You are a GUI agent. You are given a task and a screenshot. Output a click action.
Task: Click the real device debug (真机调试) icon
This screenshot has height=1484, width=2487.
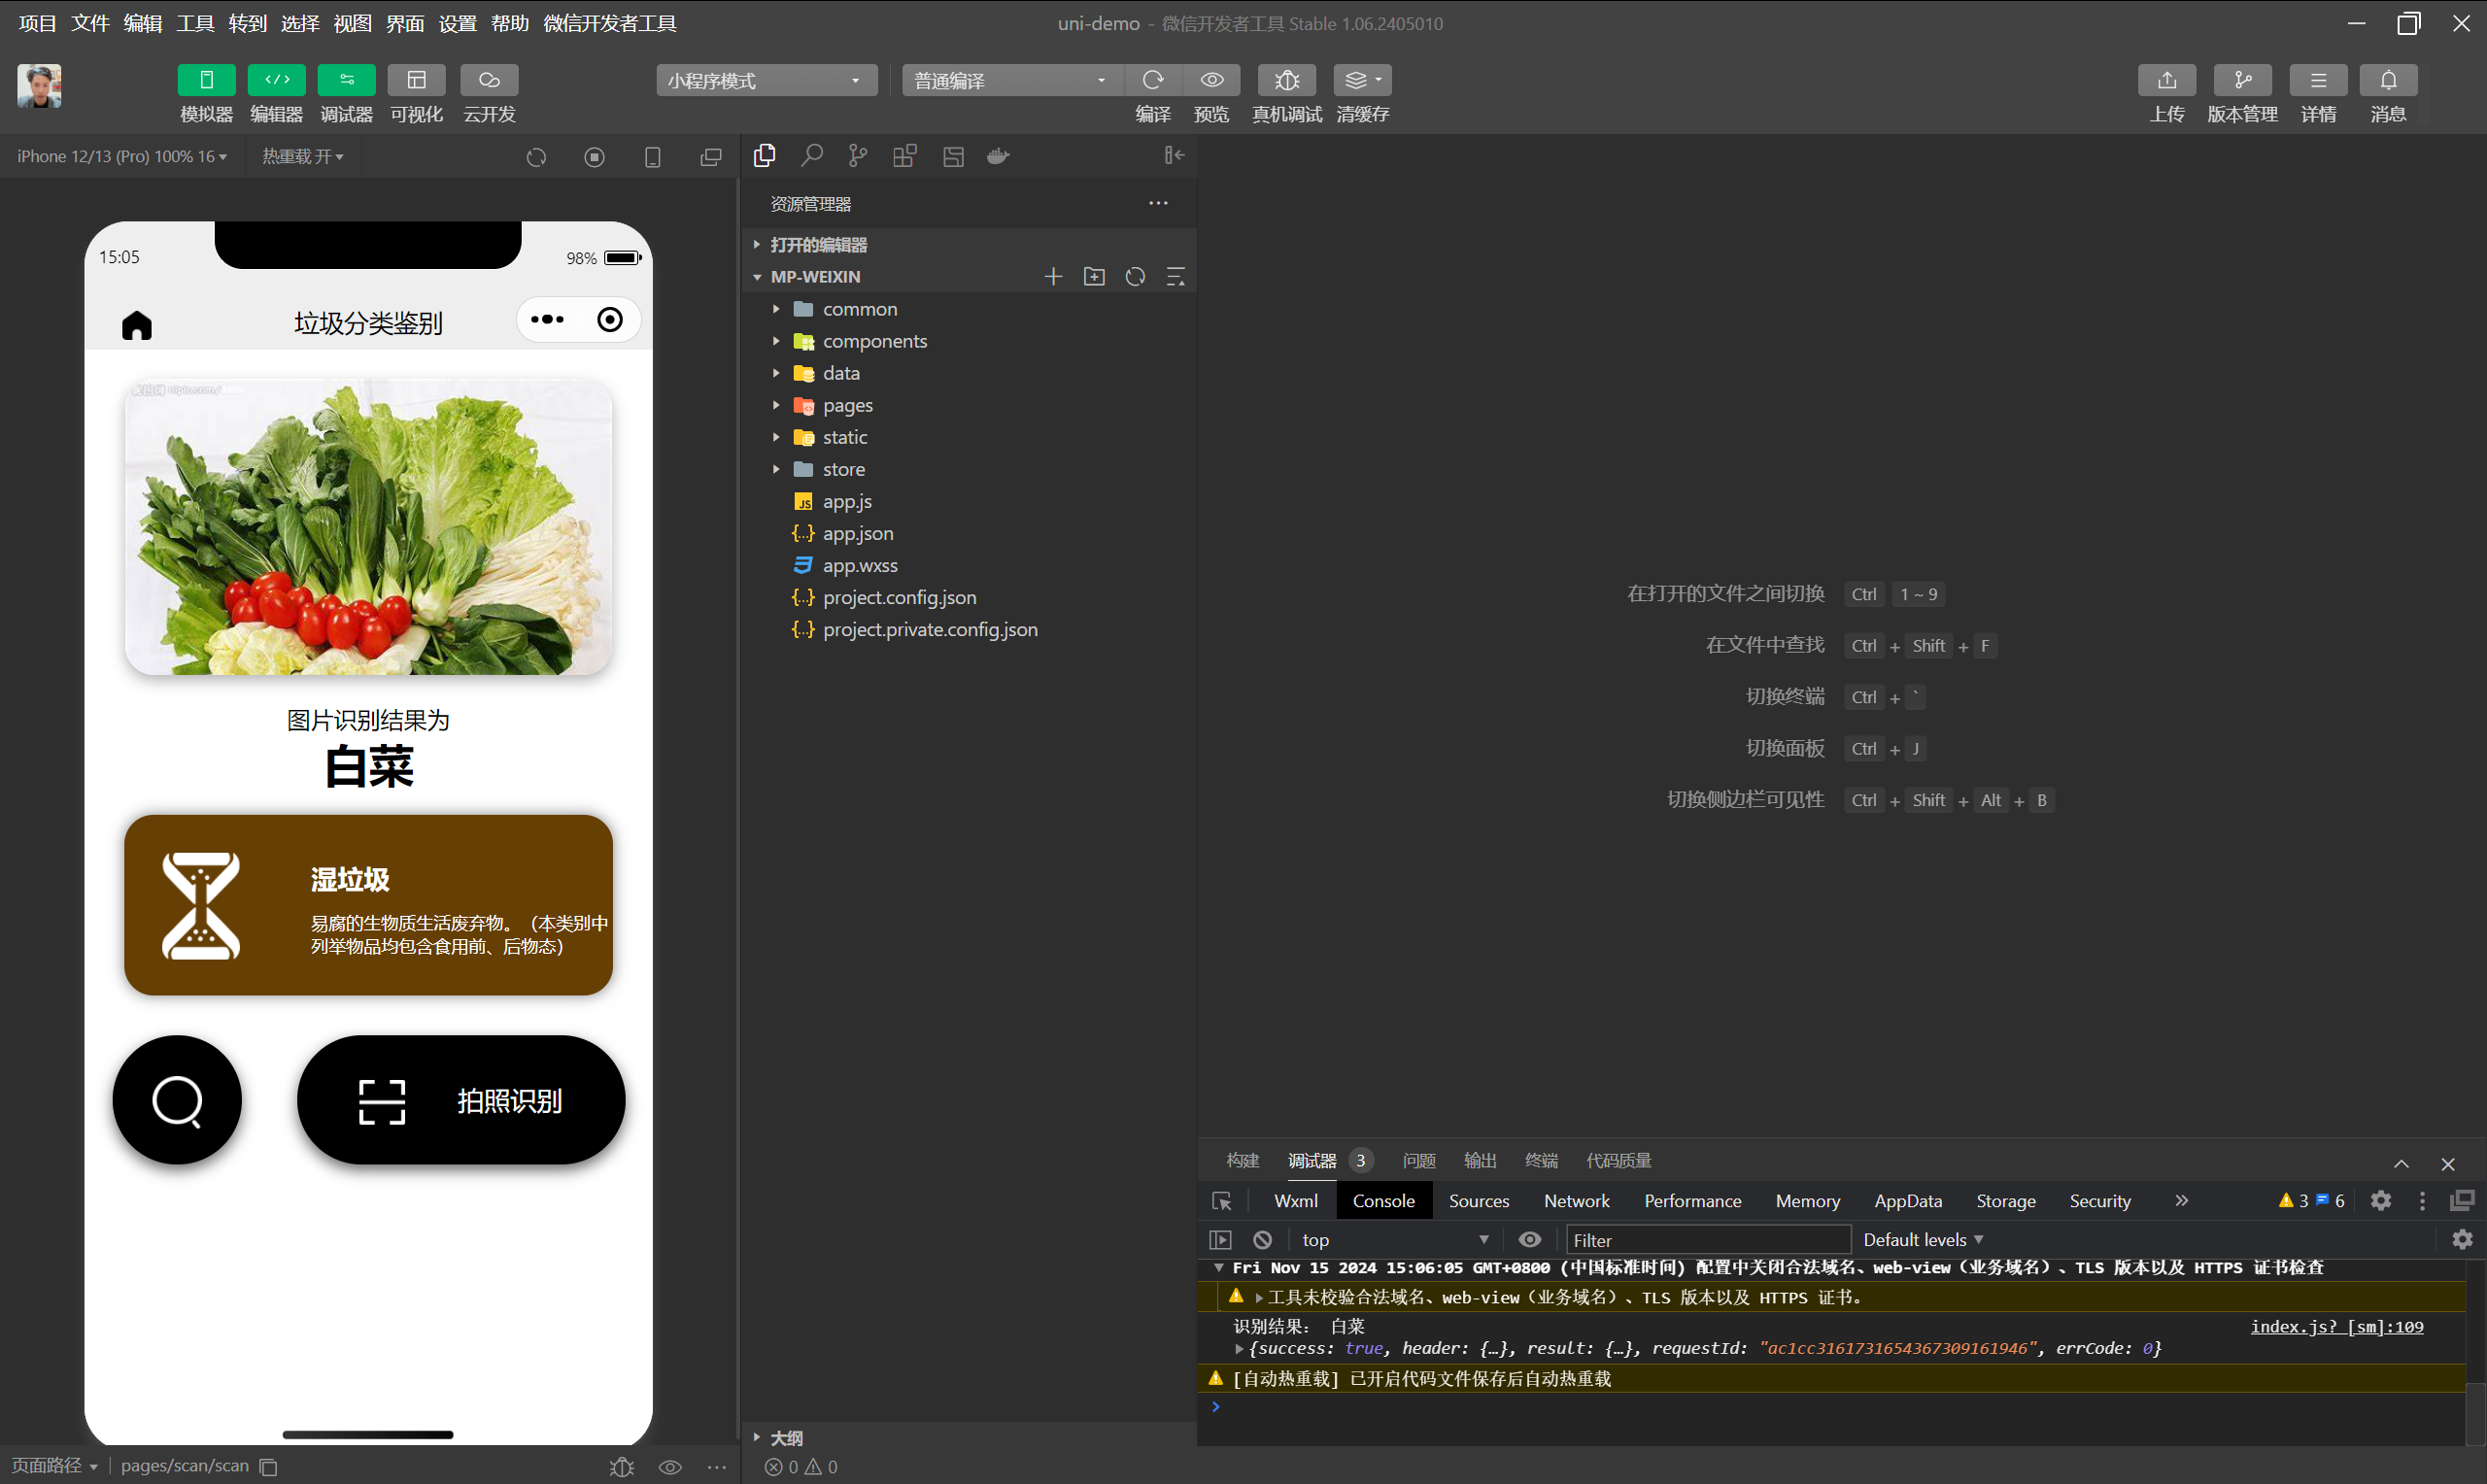pyautogui.click(x=1286, y=80)
